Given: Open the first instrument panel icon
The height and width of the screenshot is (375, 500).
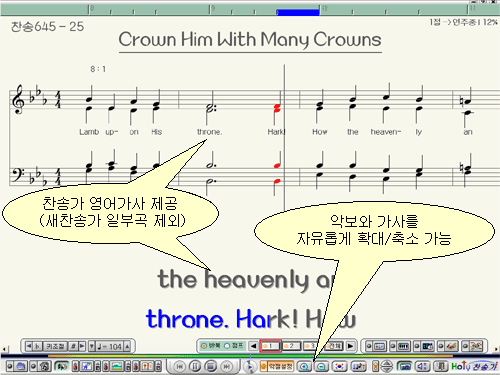Looking at the screenshot, I should coord(379,346).
